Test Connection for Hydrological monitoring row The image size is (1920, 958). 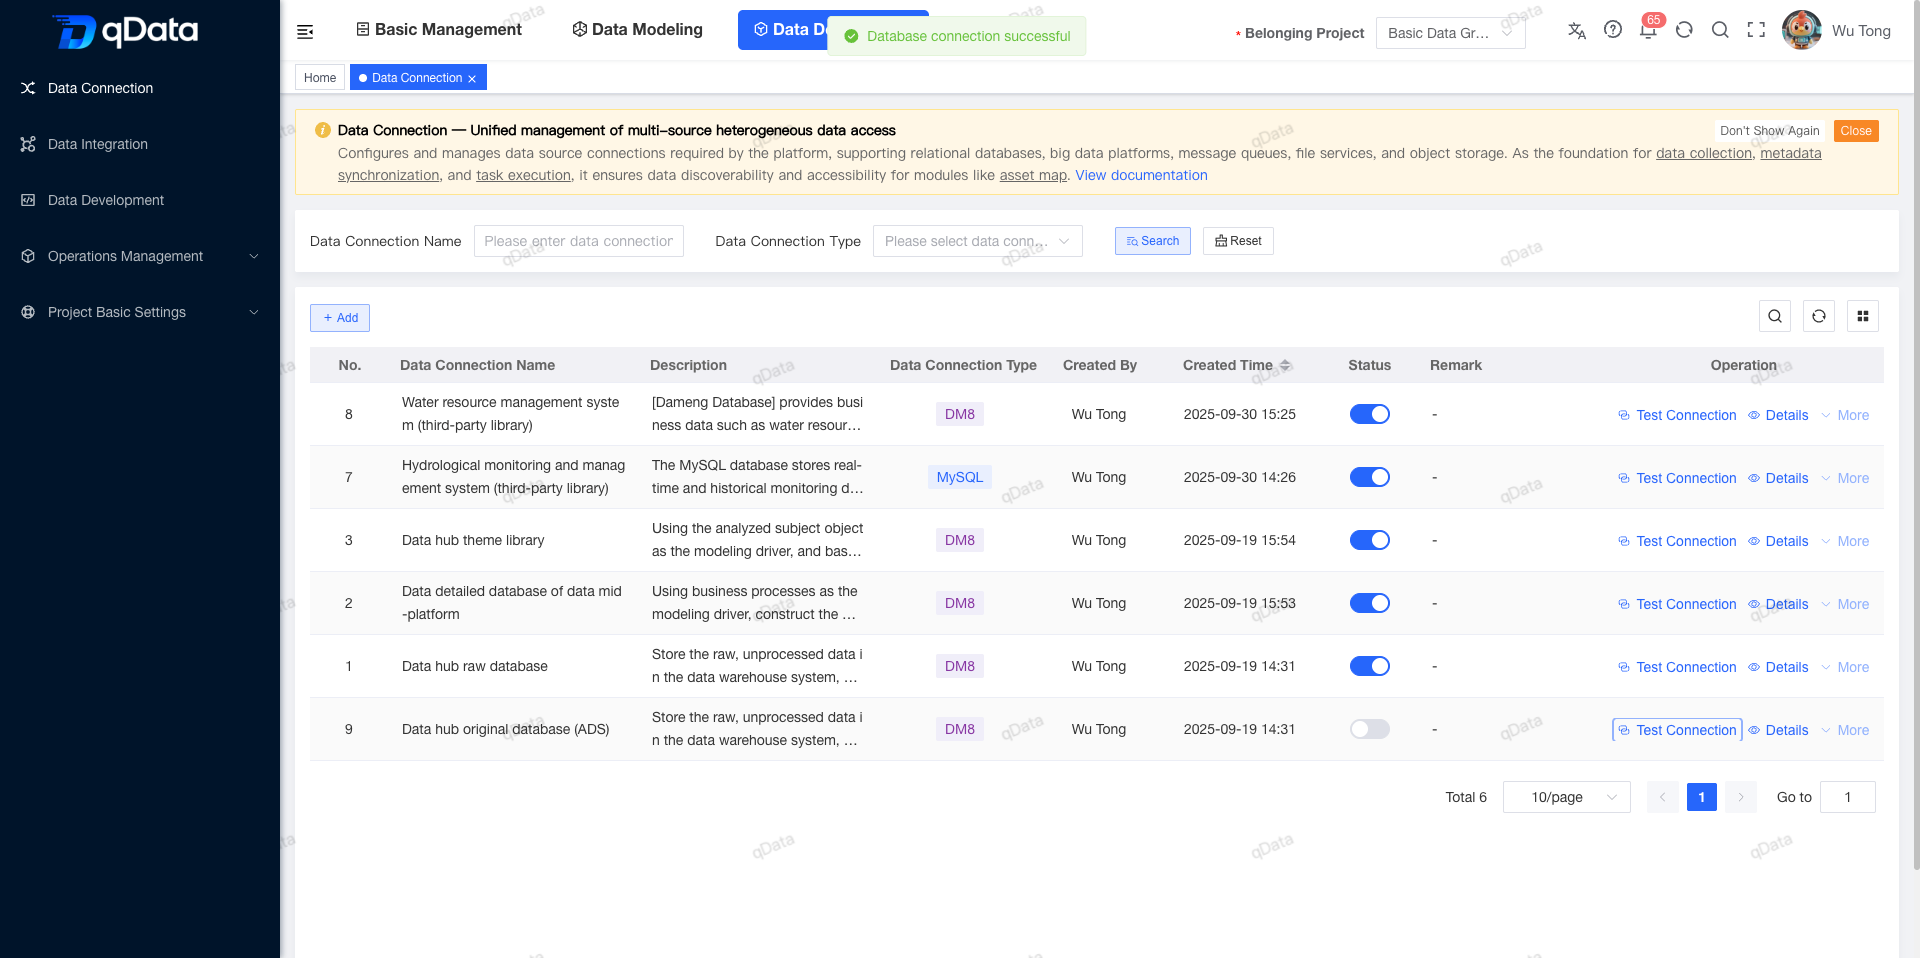click(1677, 478)
